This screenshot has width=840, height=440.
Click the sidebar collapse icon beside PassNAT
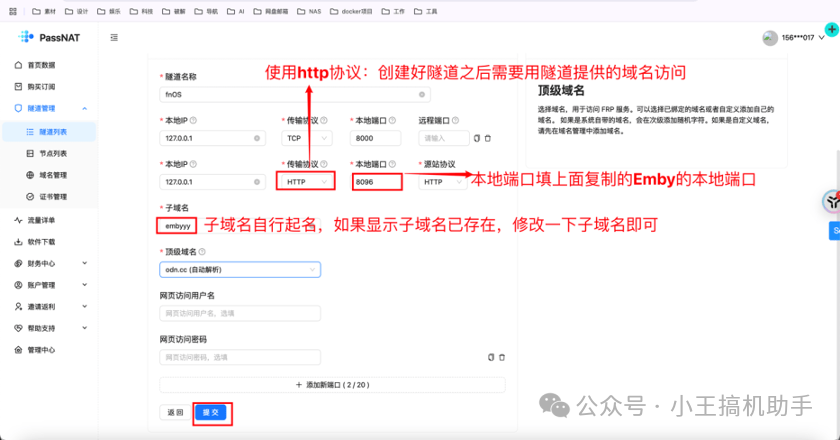tap(113, 37)
